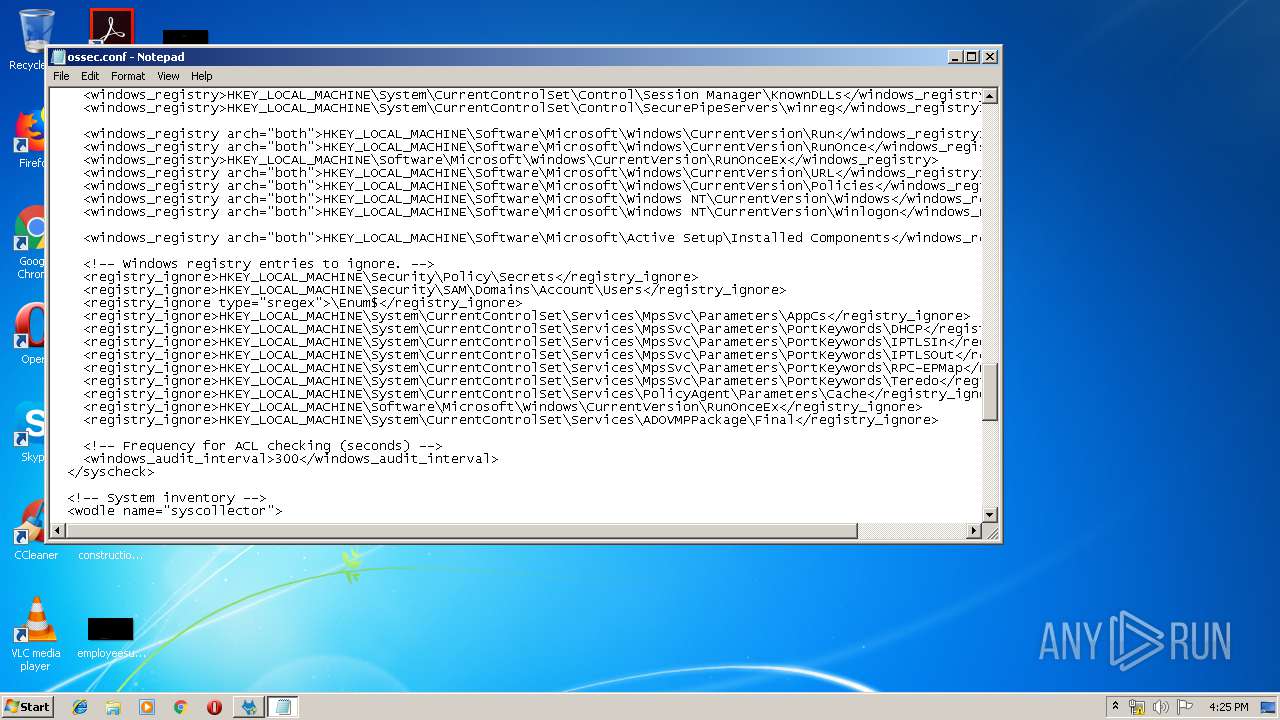Click the PolicyAgent\Parameters\Cache registry_ignore line
The image size is (1280, 720).
click(532, 394)
